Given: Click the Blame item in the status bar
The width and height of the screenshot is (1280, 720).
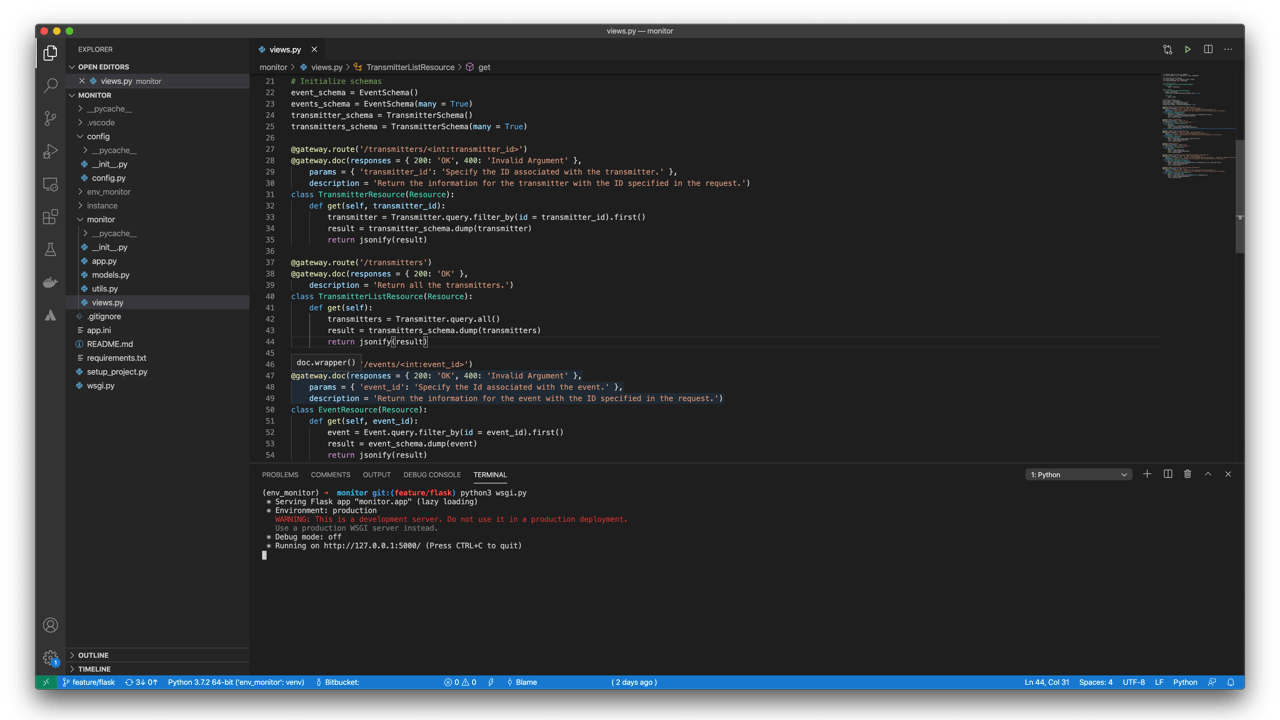Looking at the screenshot, I should point(521,682).
